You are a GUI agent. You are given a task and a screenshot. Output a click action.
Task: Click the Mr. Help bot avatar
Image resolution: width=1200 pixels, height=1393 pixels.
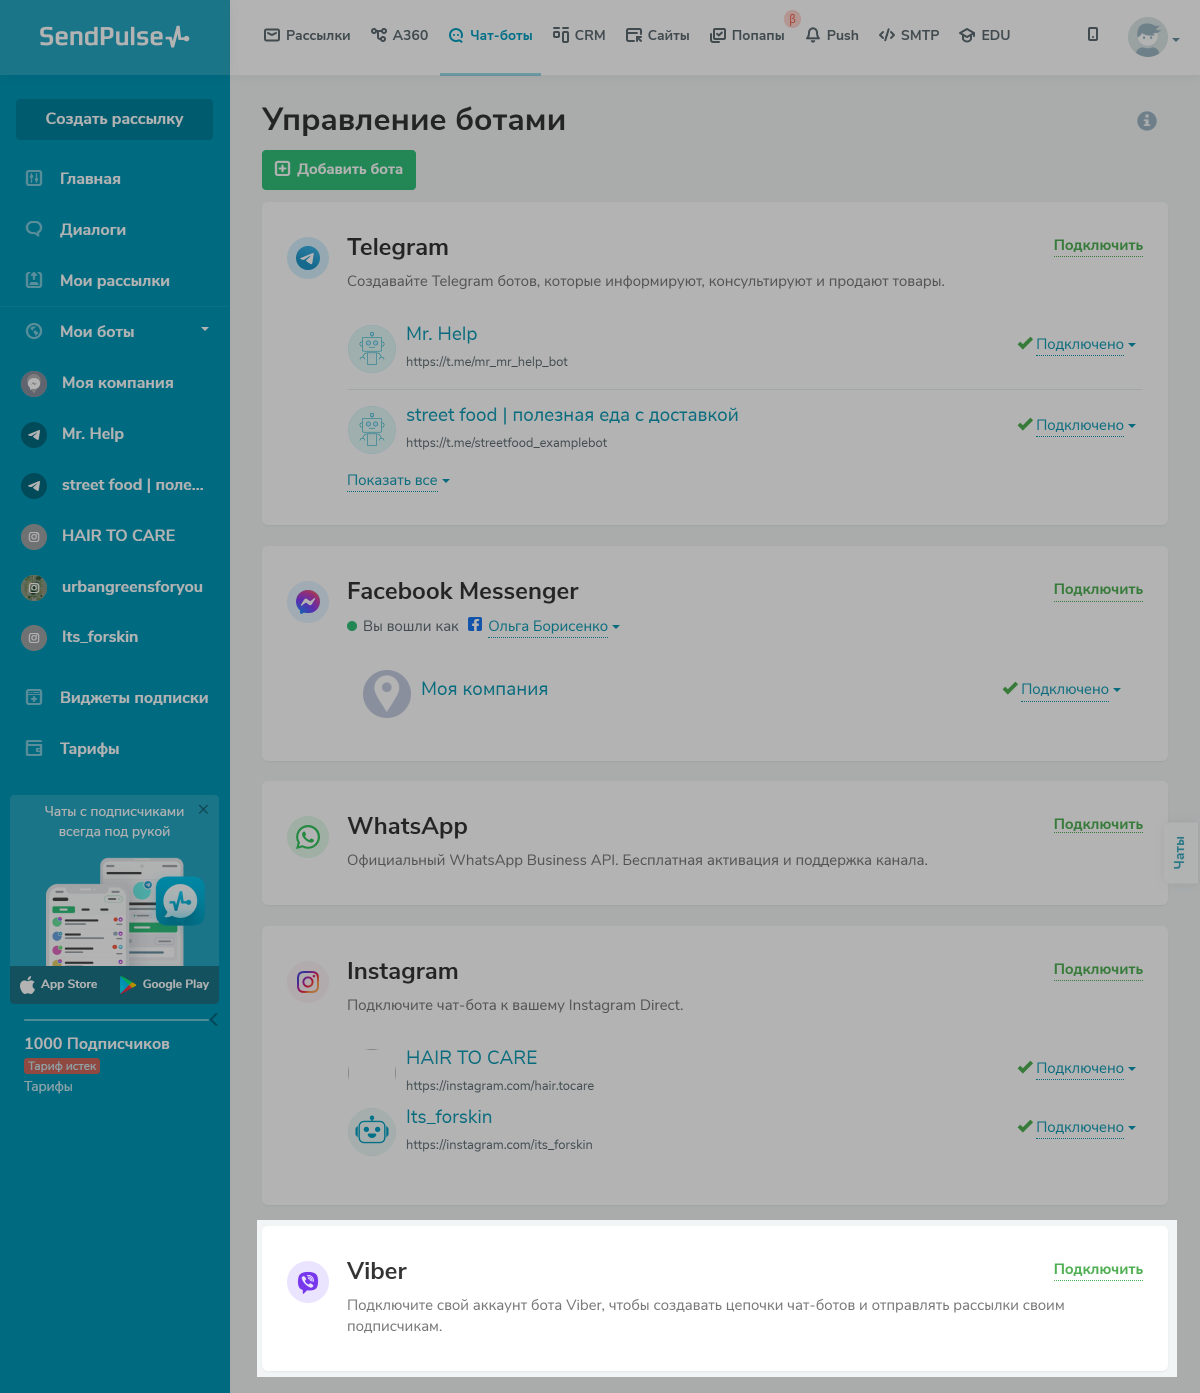pyautogui.click(x=372, y=349)
